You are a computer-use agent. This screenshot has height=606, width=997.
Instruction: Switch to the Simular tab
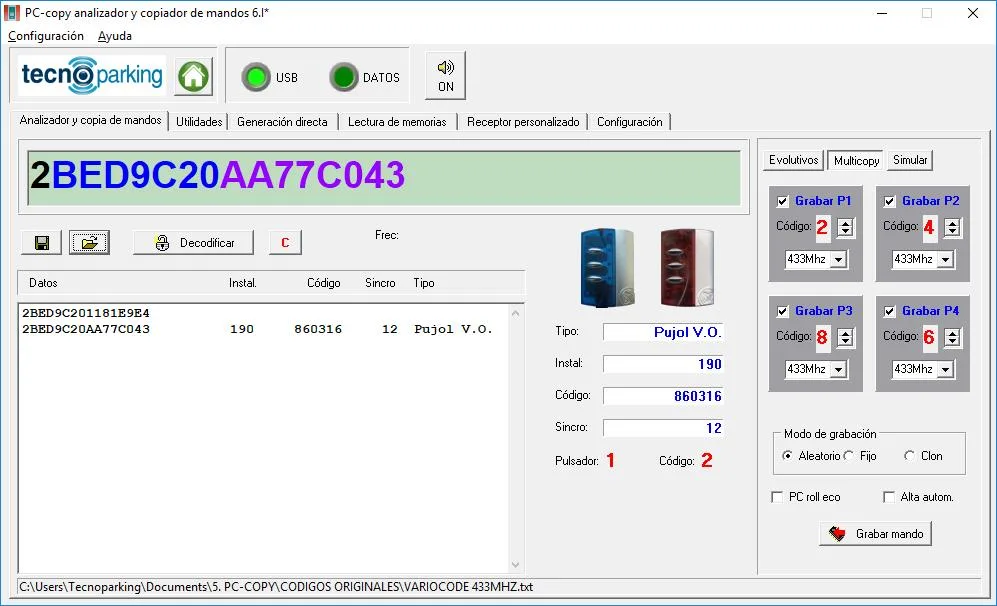(x=910, y=160)
